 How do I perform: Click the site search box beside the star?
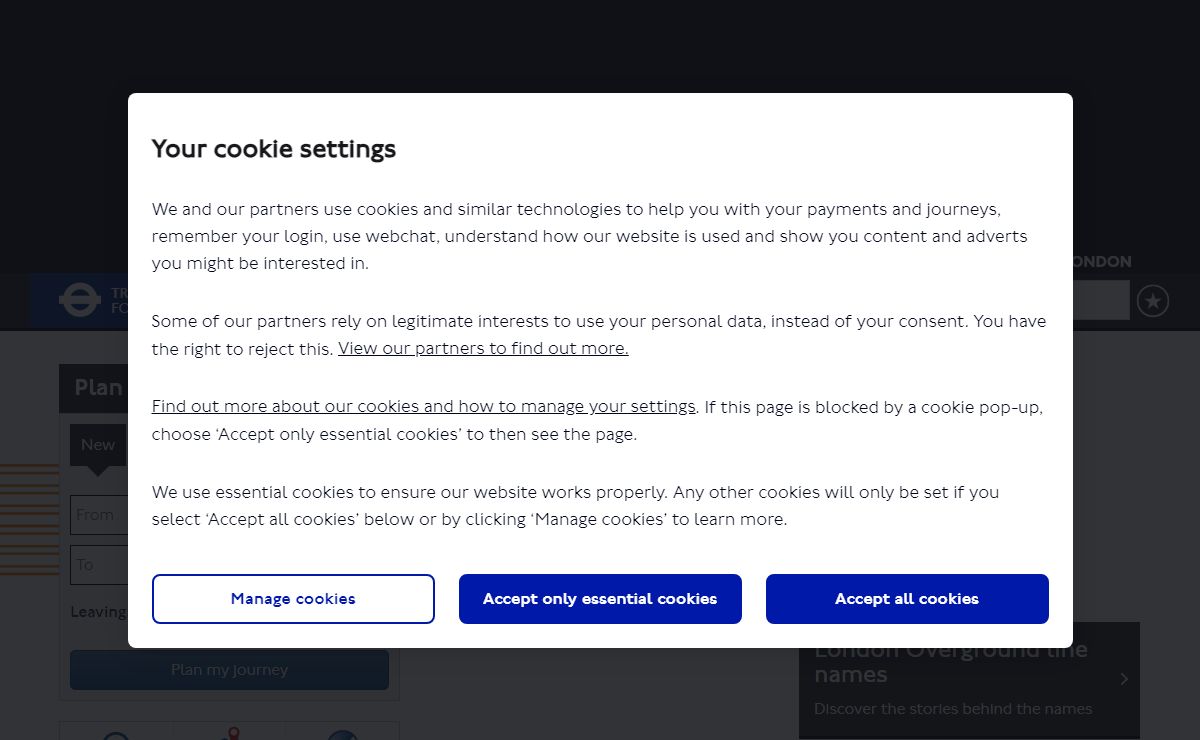tap(1100, 300)
